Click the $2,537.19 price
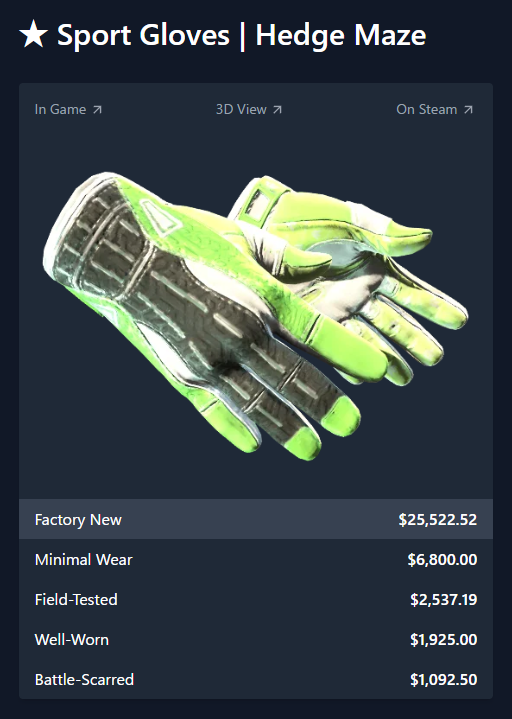This screenshot has width=512, height=719. tap(444, 599)
